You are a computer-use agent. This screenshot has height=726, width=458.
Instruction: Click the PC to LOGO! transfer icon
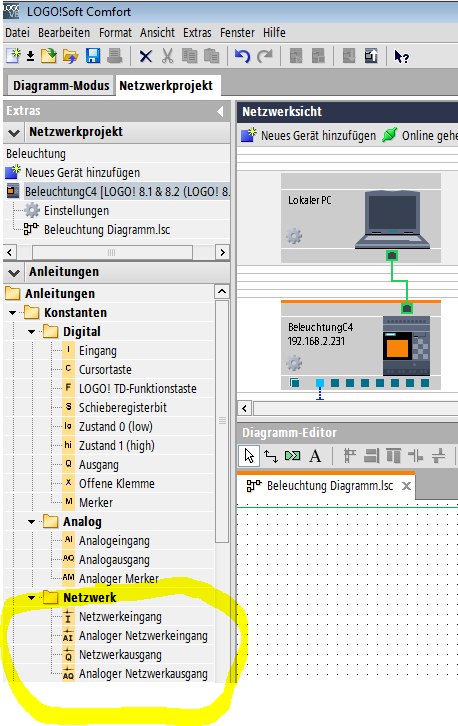[349, 56]
